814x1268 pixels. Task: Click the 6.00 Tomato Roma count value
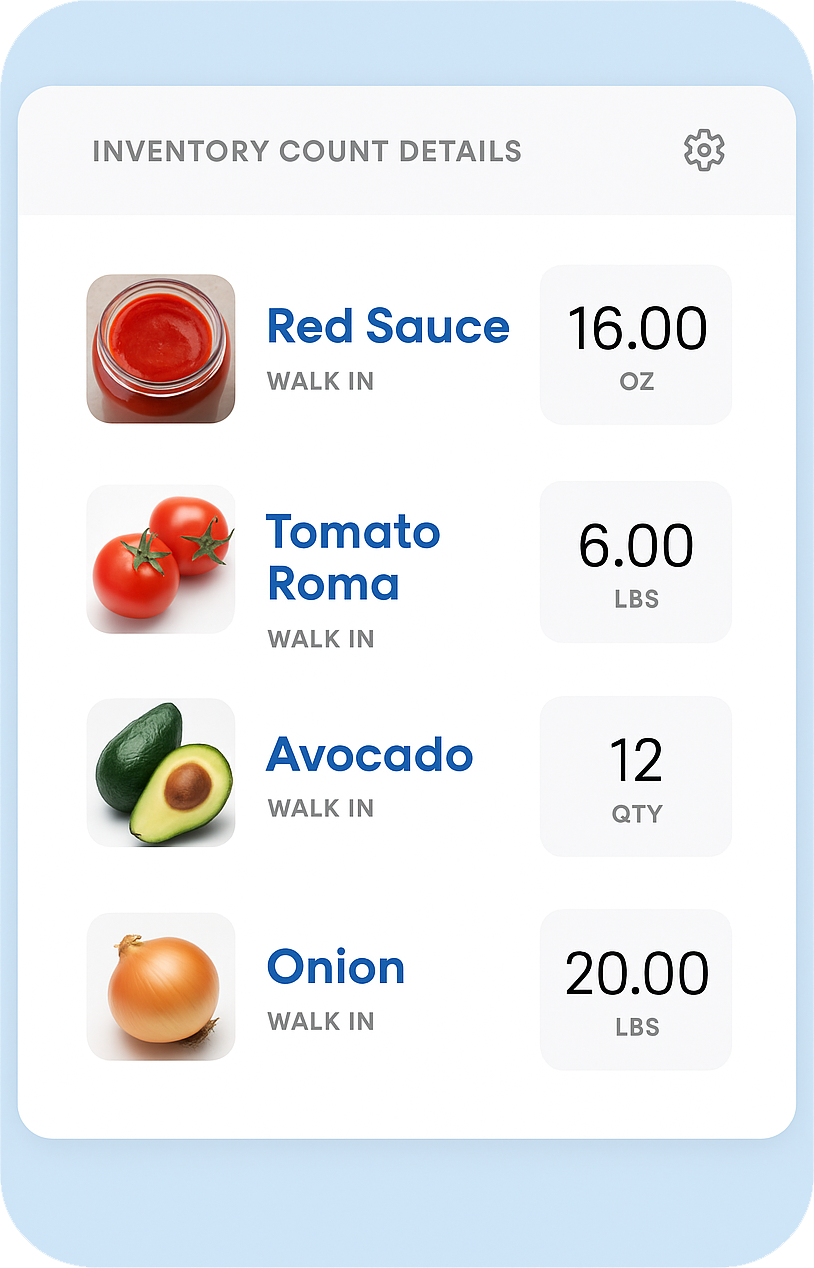coord(636,546)
